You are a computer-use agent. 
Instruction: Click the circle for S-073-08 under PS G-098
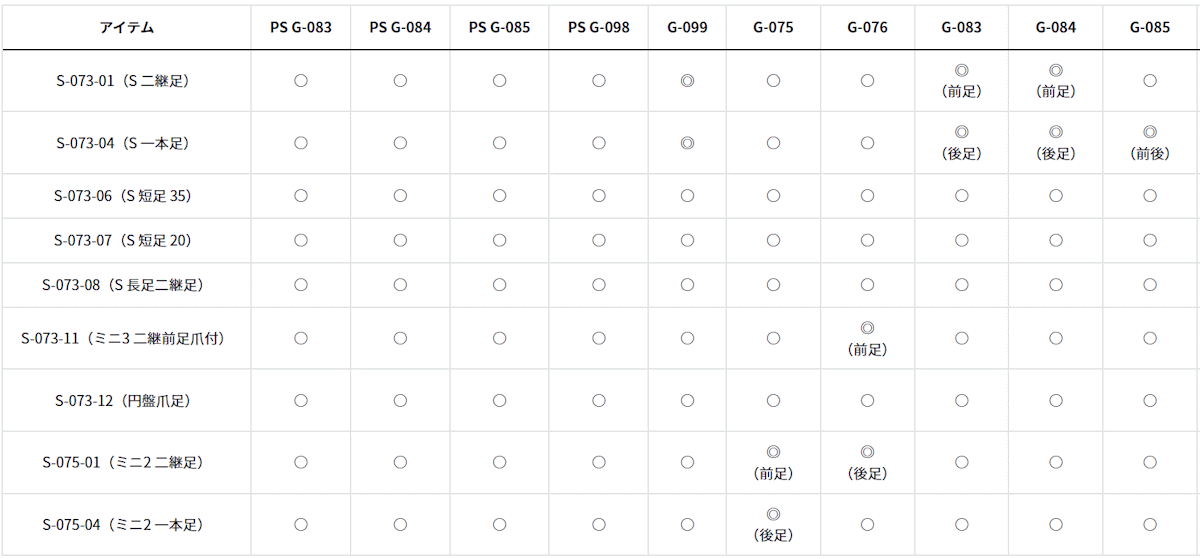click(598, 285)
